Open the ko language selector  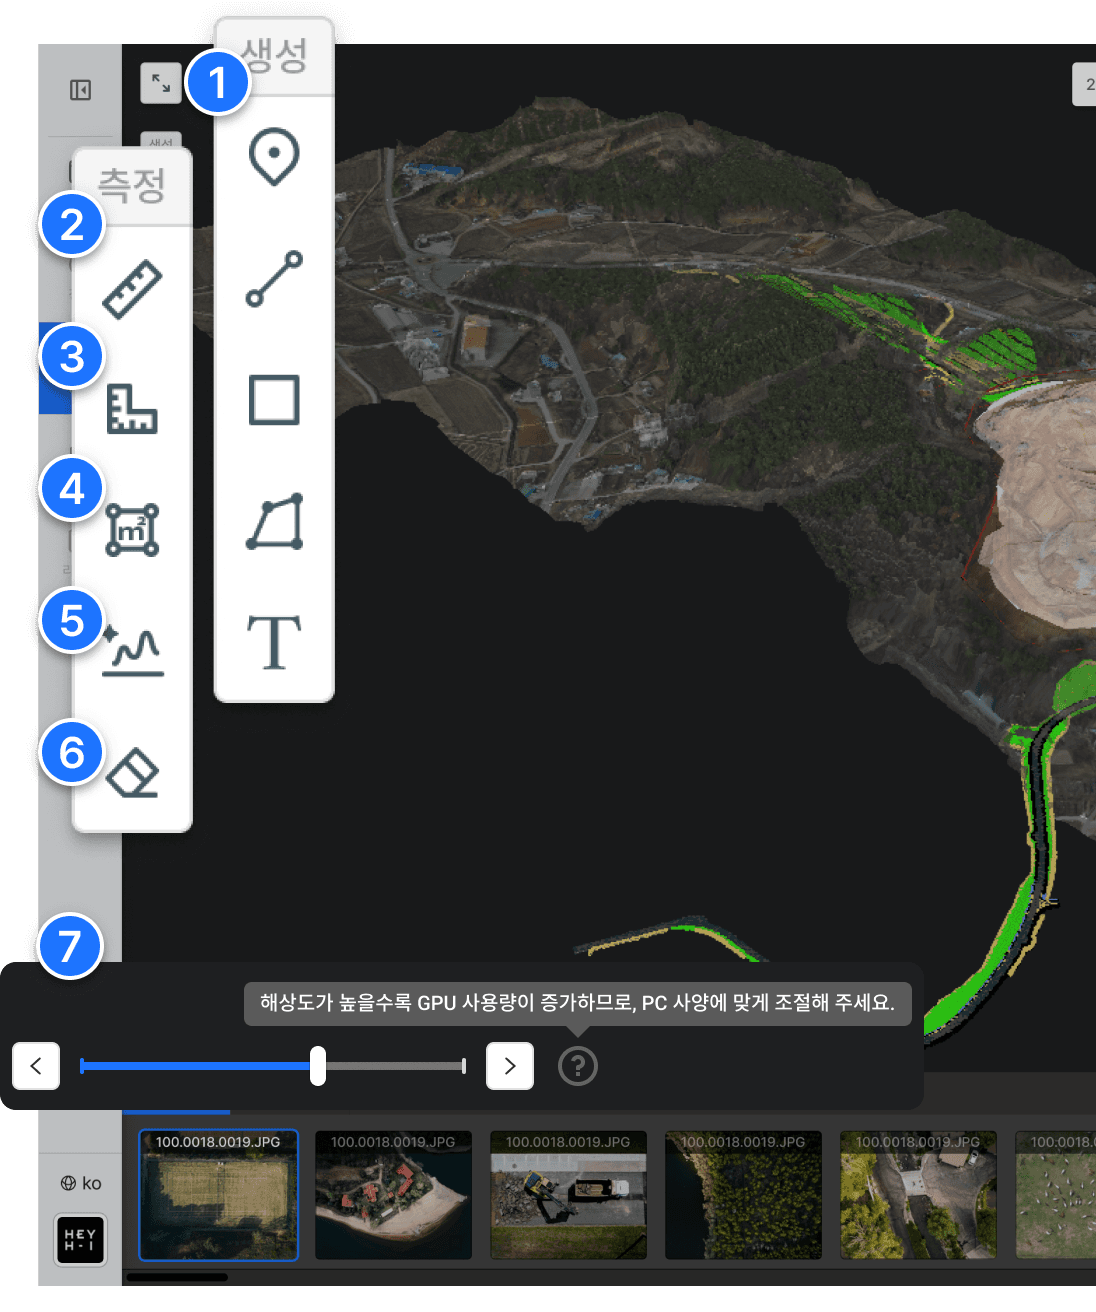[x=81, y=1183]
